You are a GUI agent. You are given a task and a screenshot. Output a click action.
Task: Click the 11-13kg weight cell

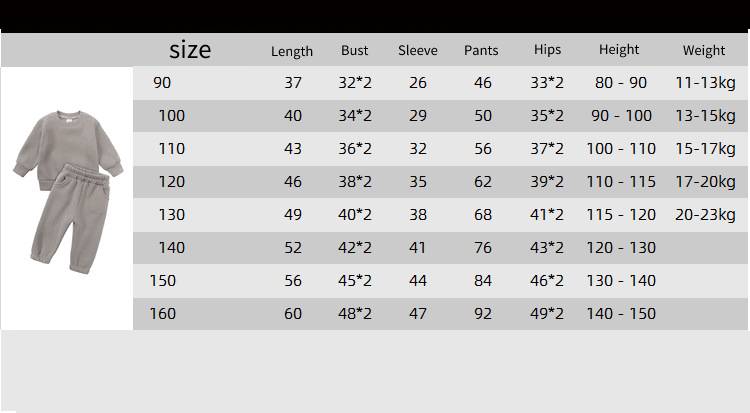pos(705,83)
